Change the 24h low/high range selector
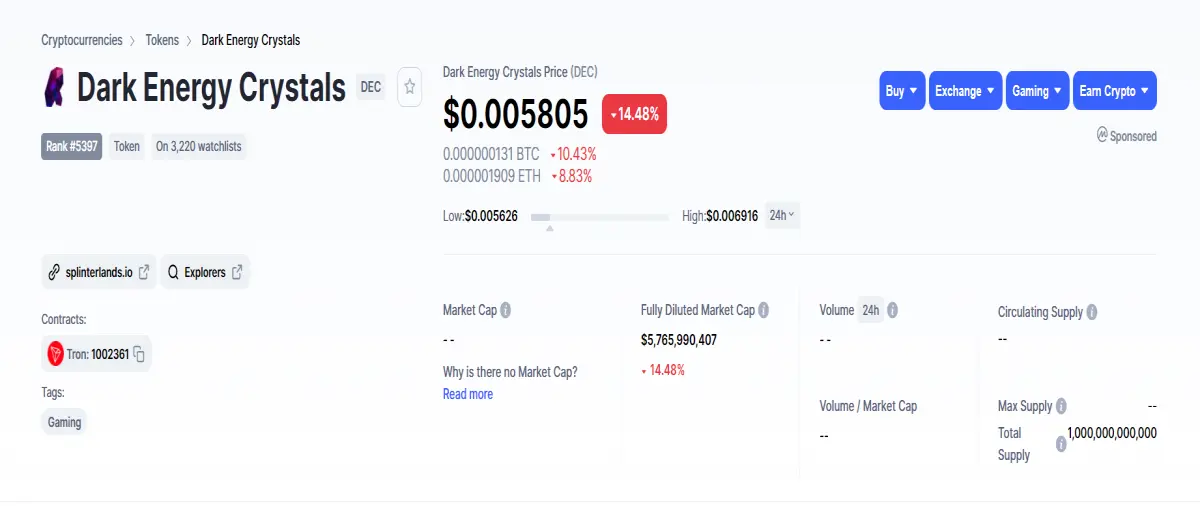 point(782,215)
